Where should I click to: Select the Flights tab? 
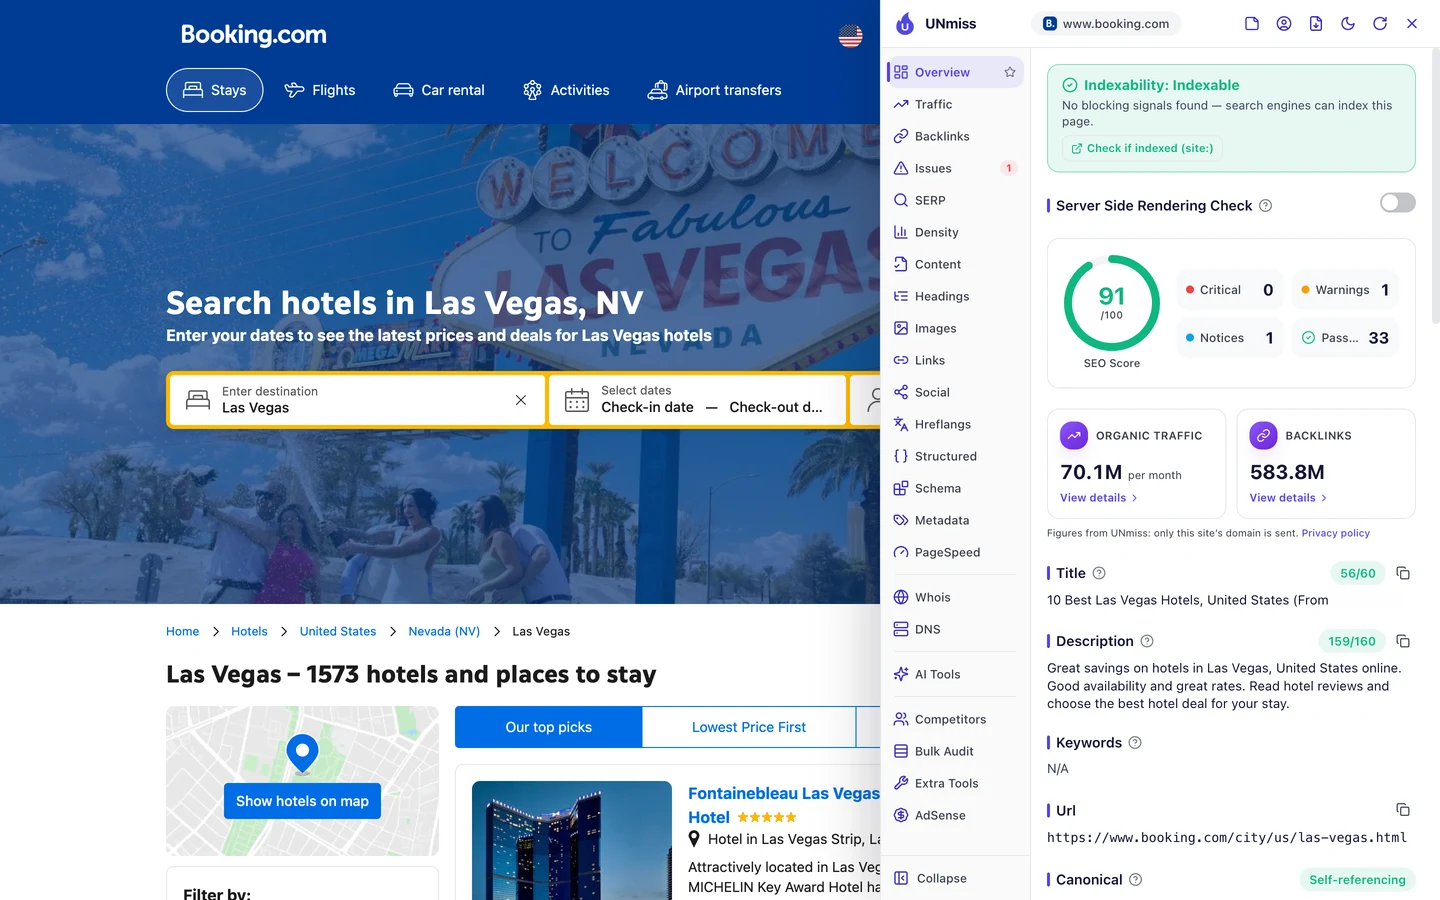point(320,90)
